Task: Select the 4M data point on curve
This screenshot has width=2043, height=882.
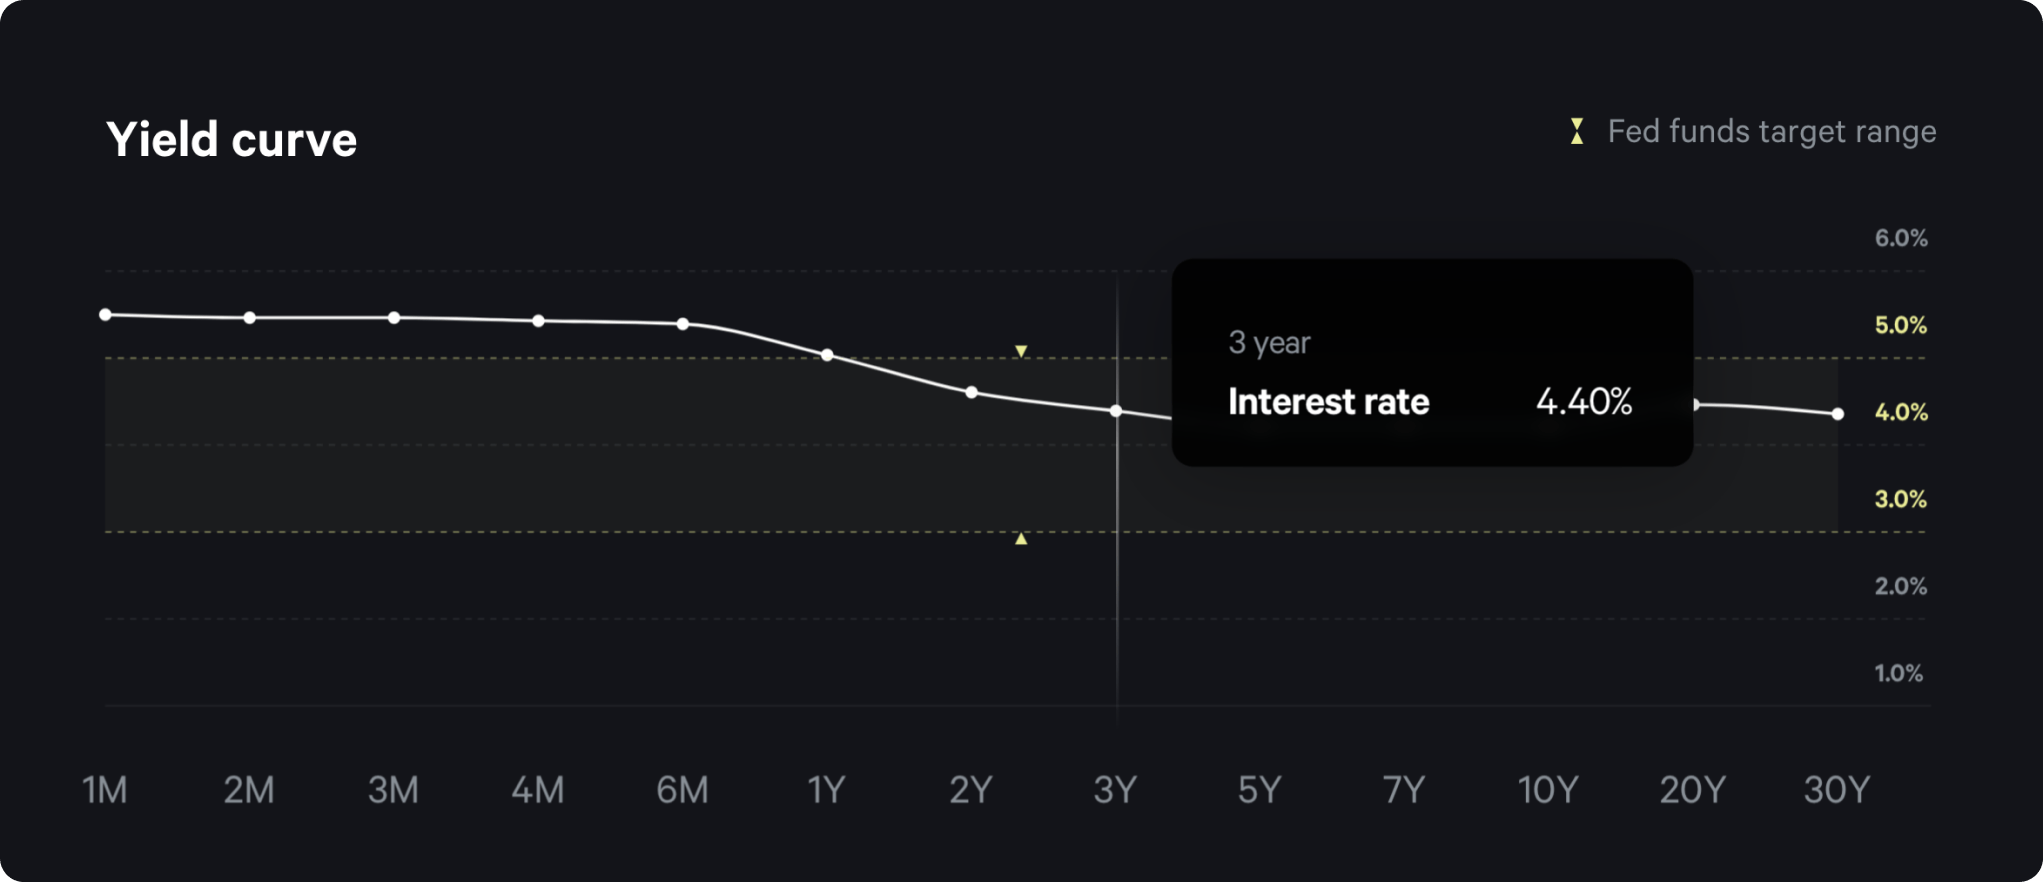Action: point(539,321)
